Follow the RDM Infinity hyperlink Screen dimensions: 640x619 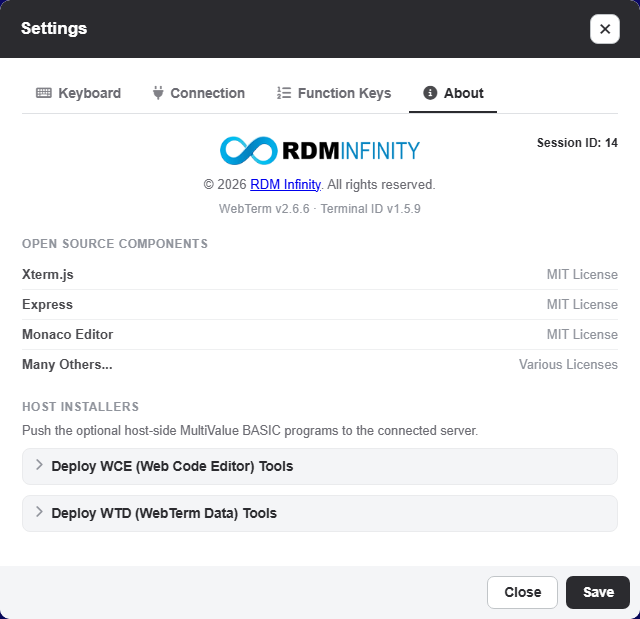point(285,184)
